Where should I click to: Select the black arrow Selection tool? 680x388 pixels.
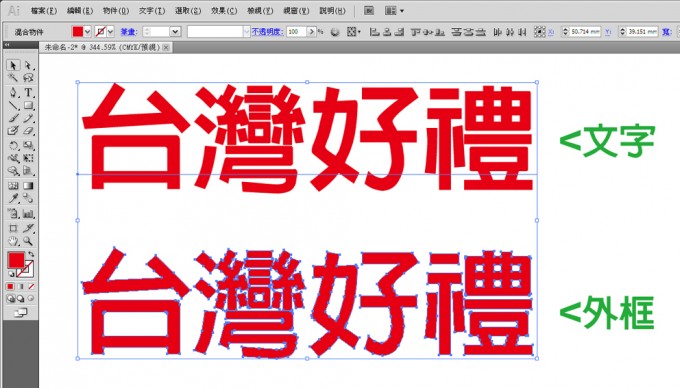tap(13, 65)
